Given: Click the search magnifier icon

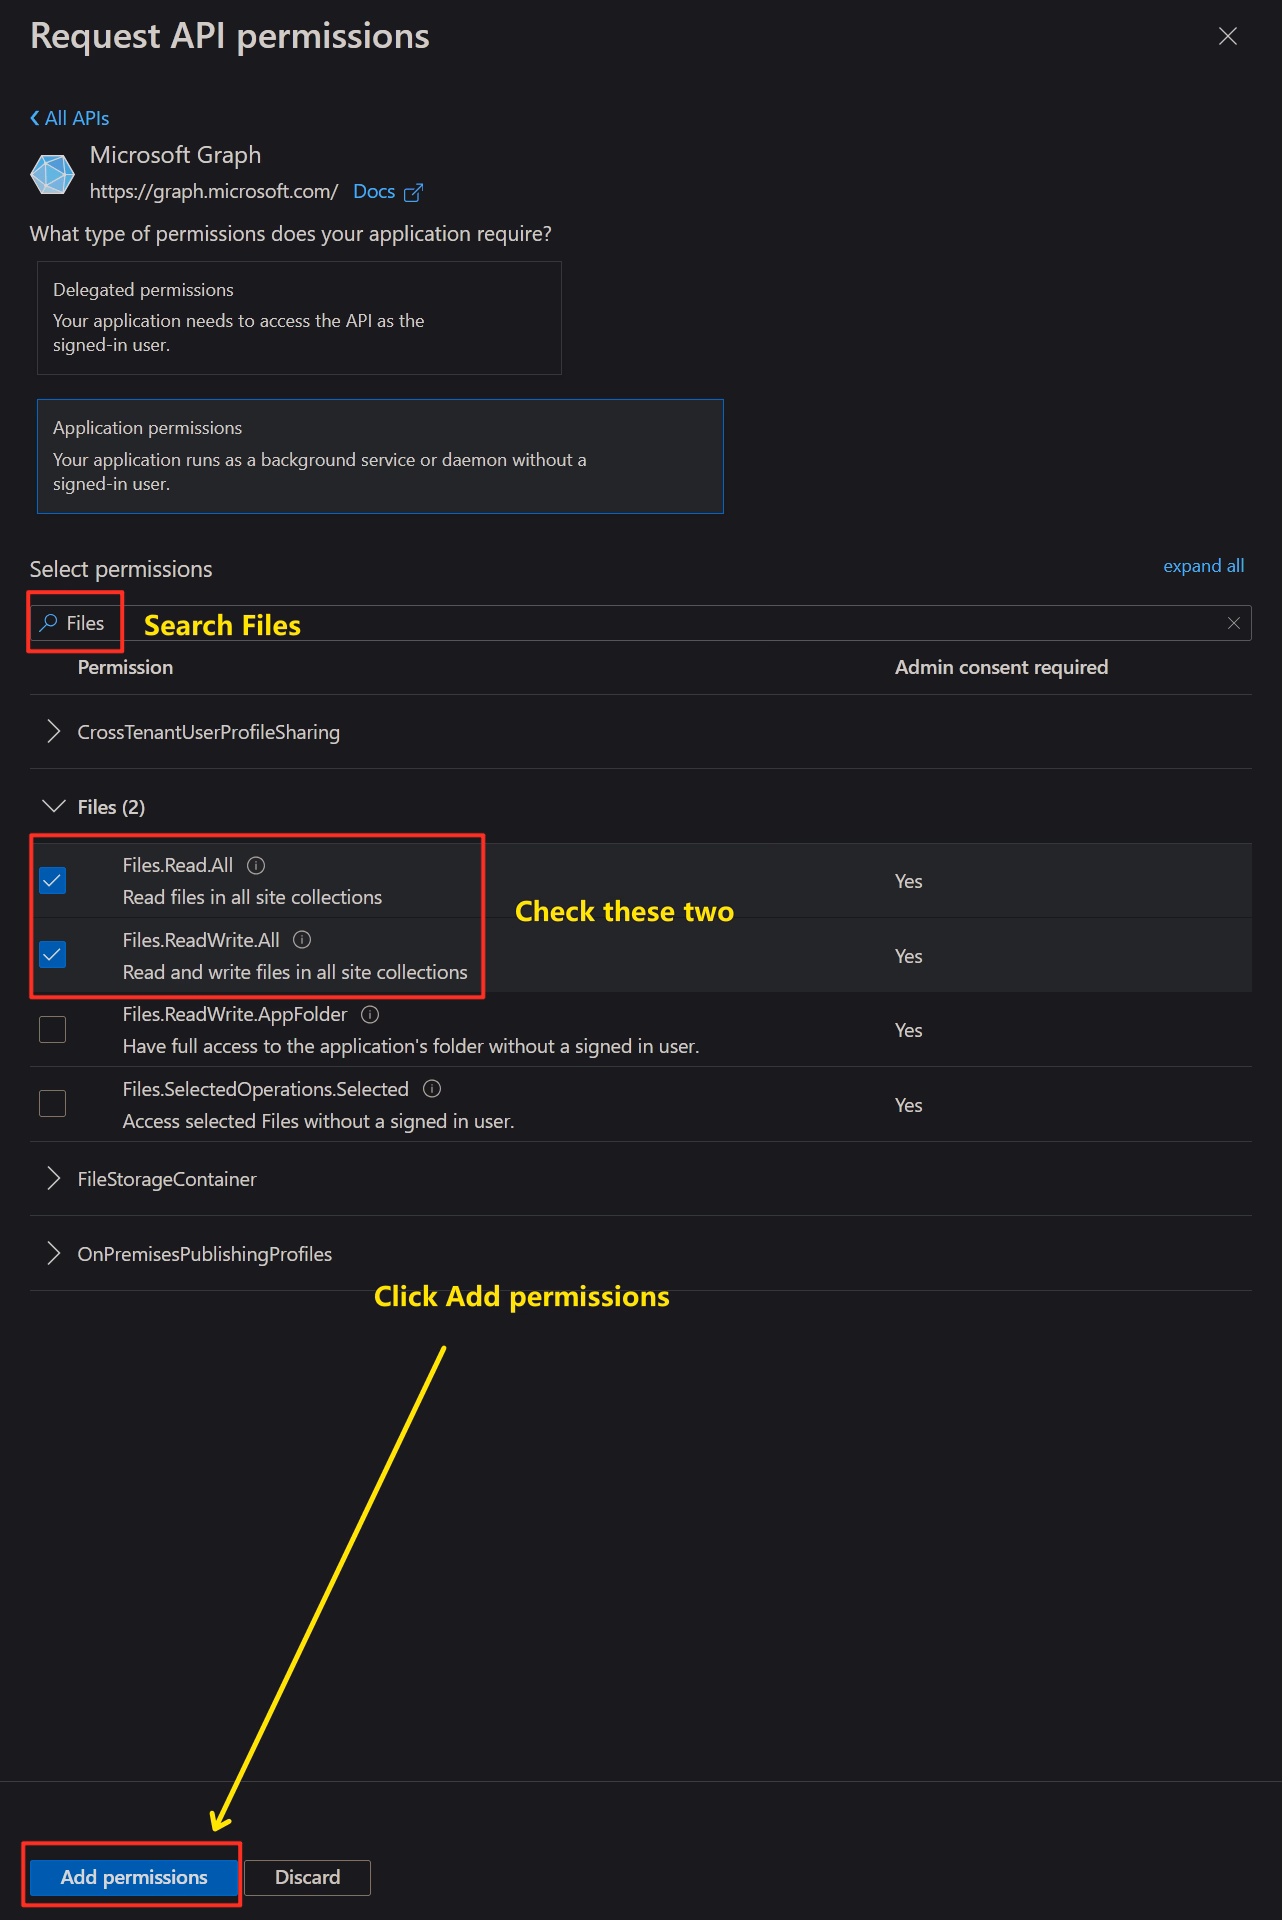Looking at the screenshot, I should tap(48, 623).
